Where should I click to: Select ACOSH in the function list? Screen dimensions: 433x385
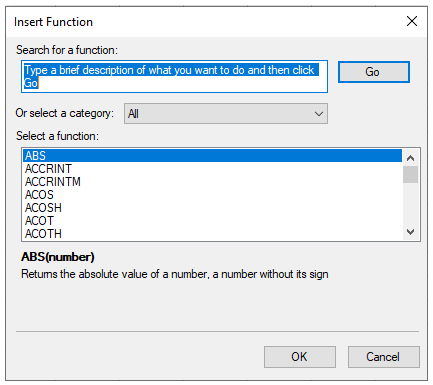coord(212,208)
